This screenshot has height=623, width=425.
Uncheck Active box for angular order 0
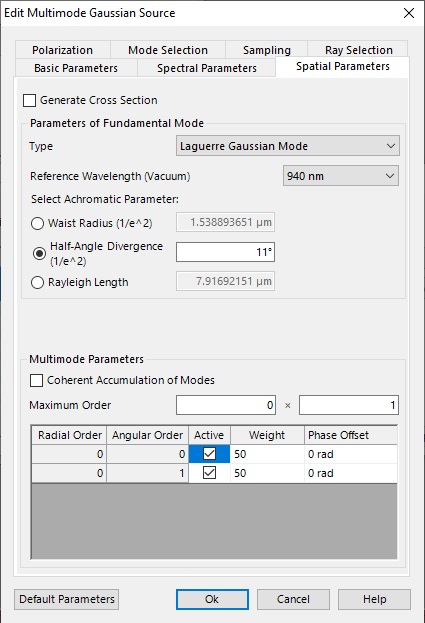pyautogui.click(x=209, y=454)
